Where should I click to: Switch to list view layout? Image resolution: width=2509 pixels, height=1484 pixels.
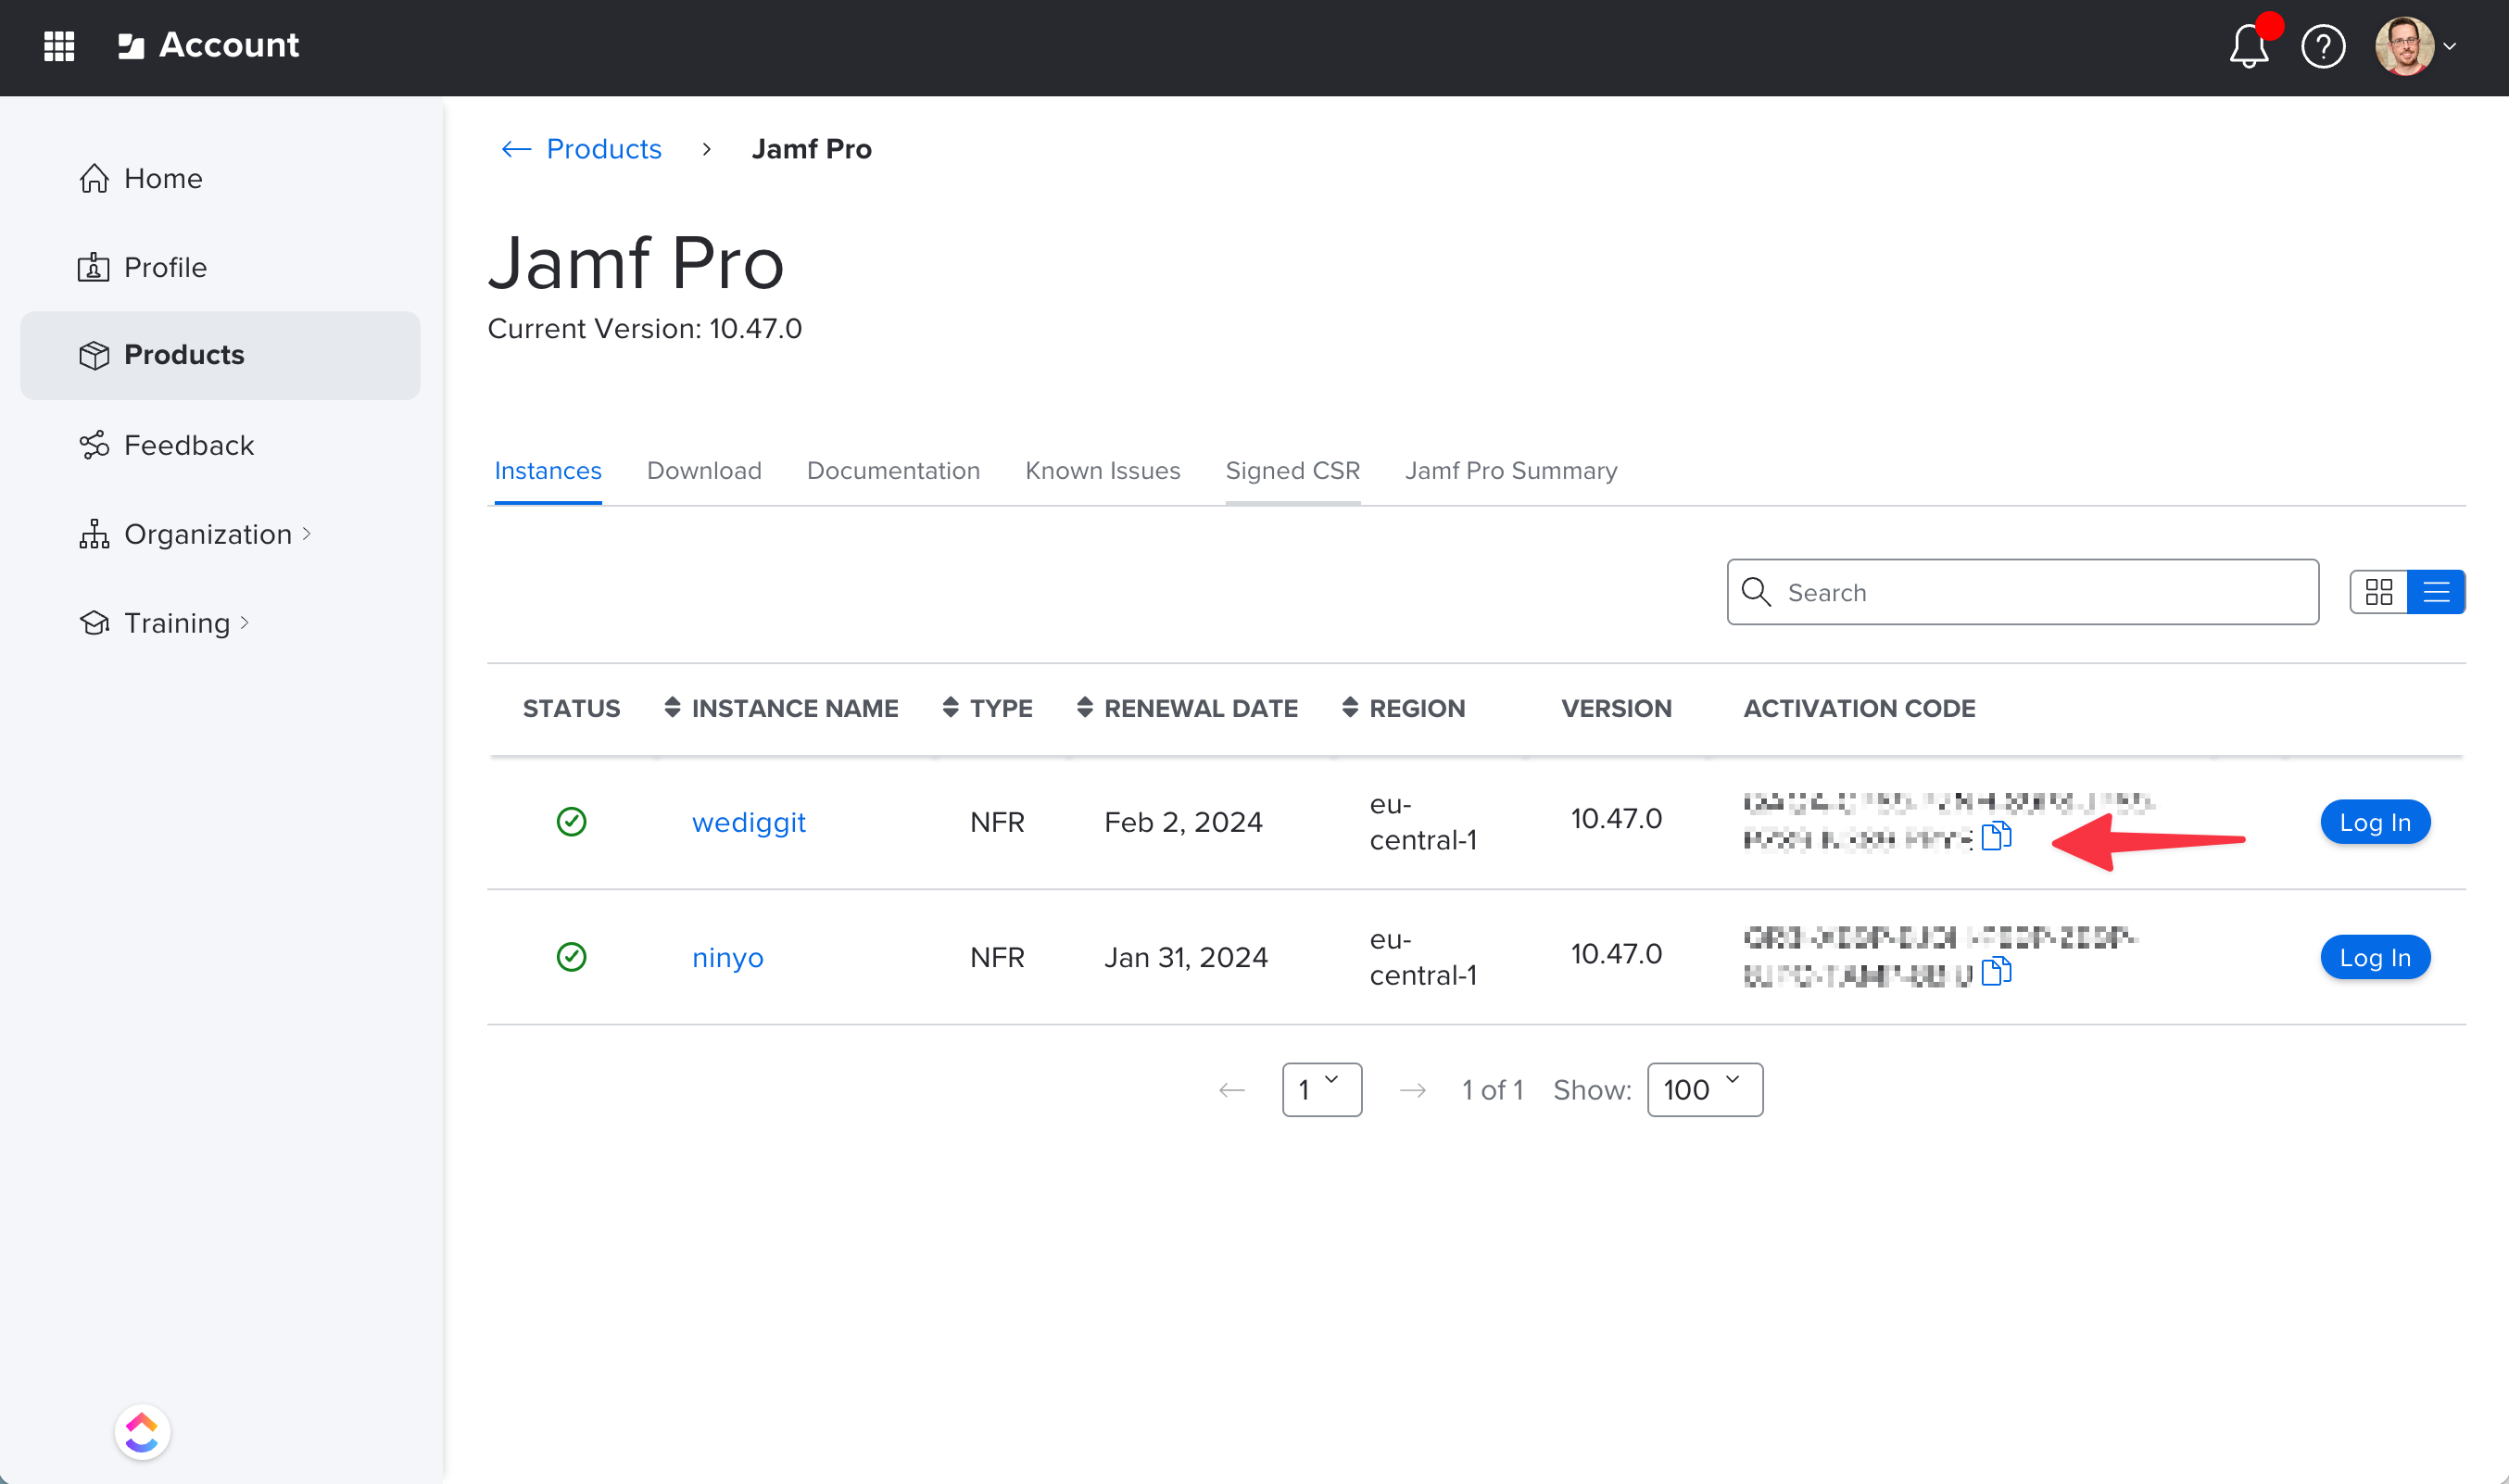tap(2436, 592)
